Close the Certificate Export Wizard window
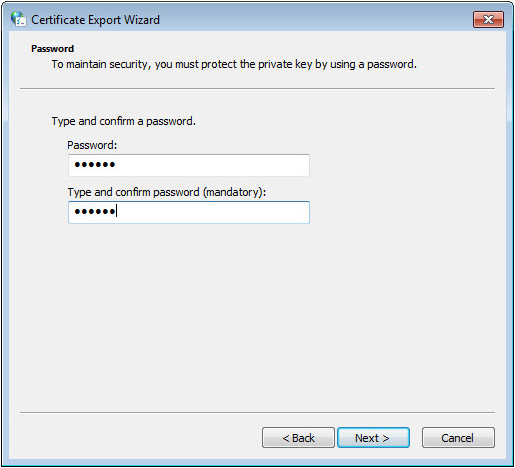 pyautogui.click(x=488, y=20)
